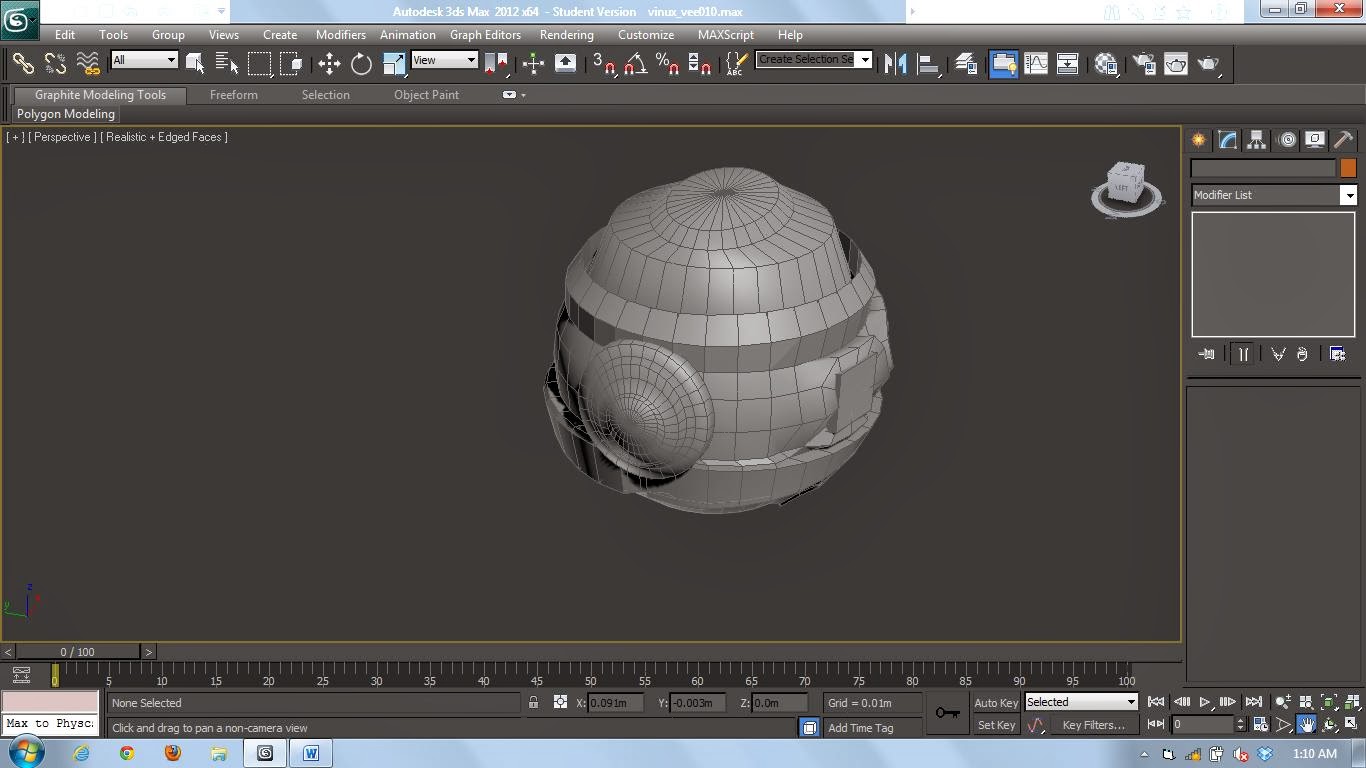
Task: Open the View reference coordinate dropdown
Action: (x=444, y=60)
